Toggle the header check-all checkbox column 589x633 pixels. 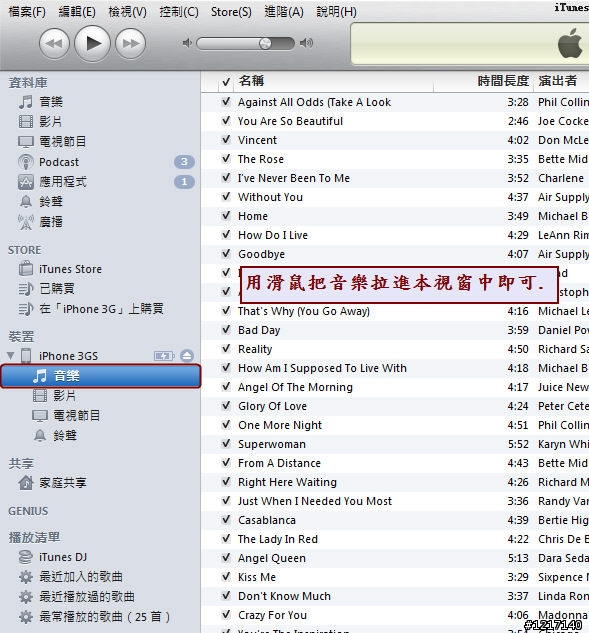click(226, 82)
